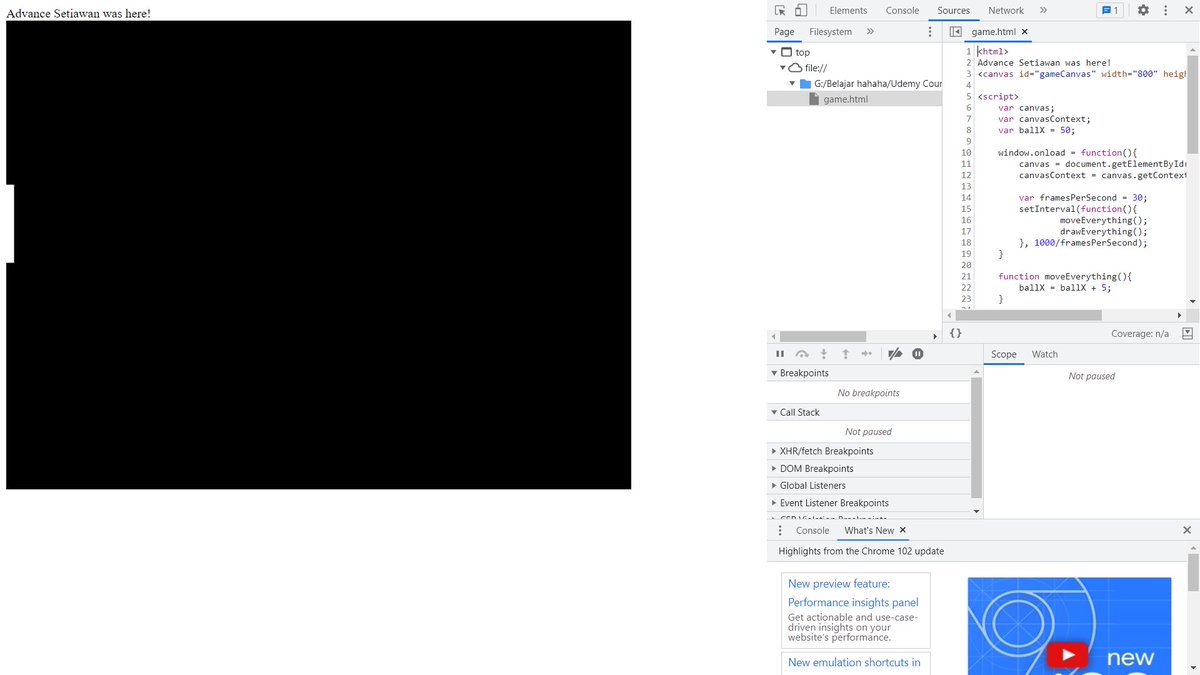Screen dimensions: 1200x675
Task: Expand Event Listener Breakpoints section
Action: 869,503
